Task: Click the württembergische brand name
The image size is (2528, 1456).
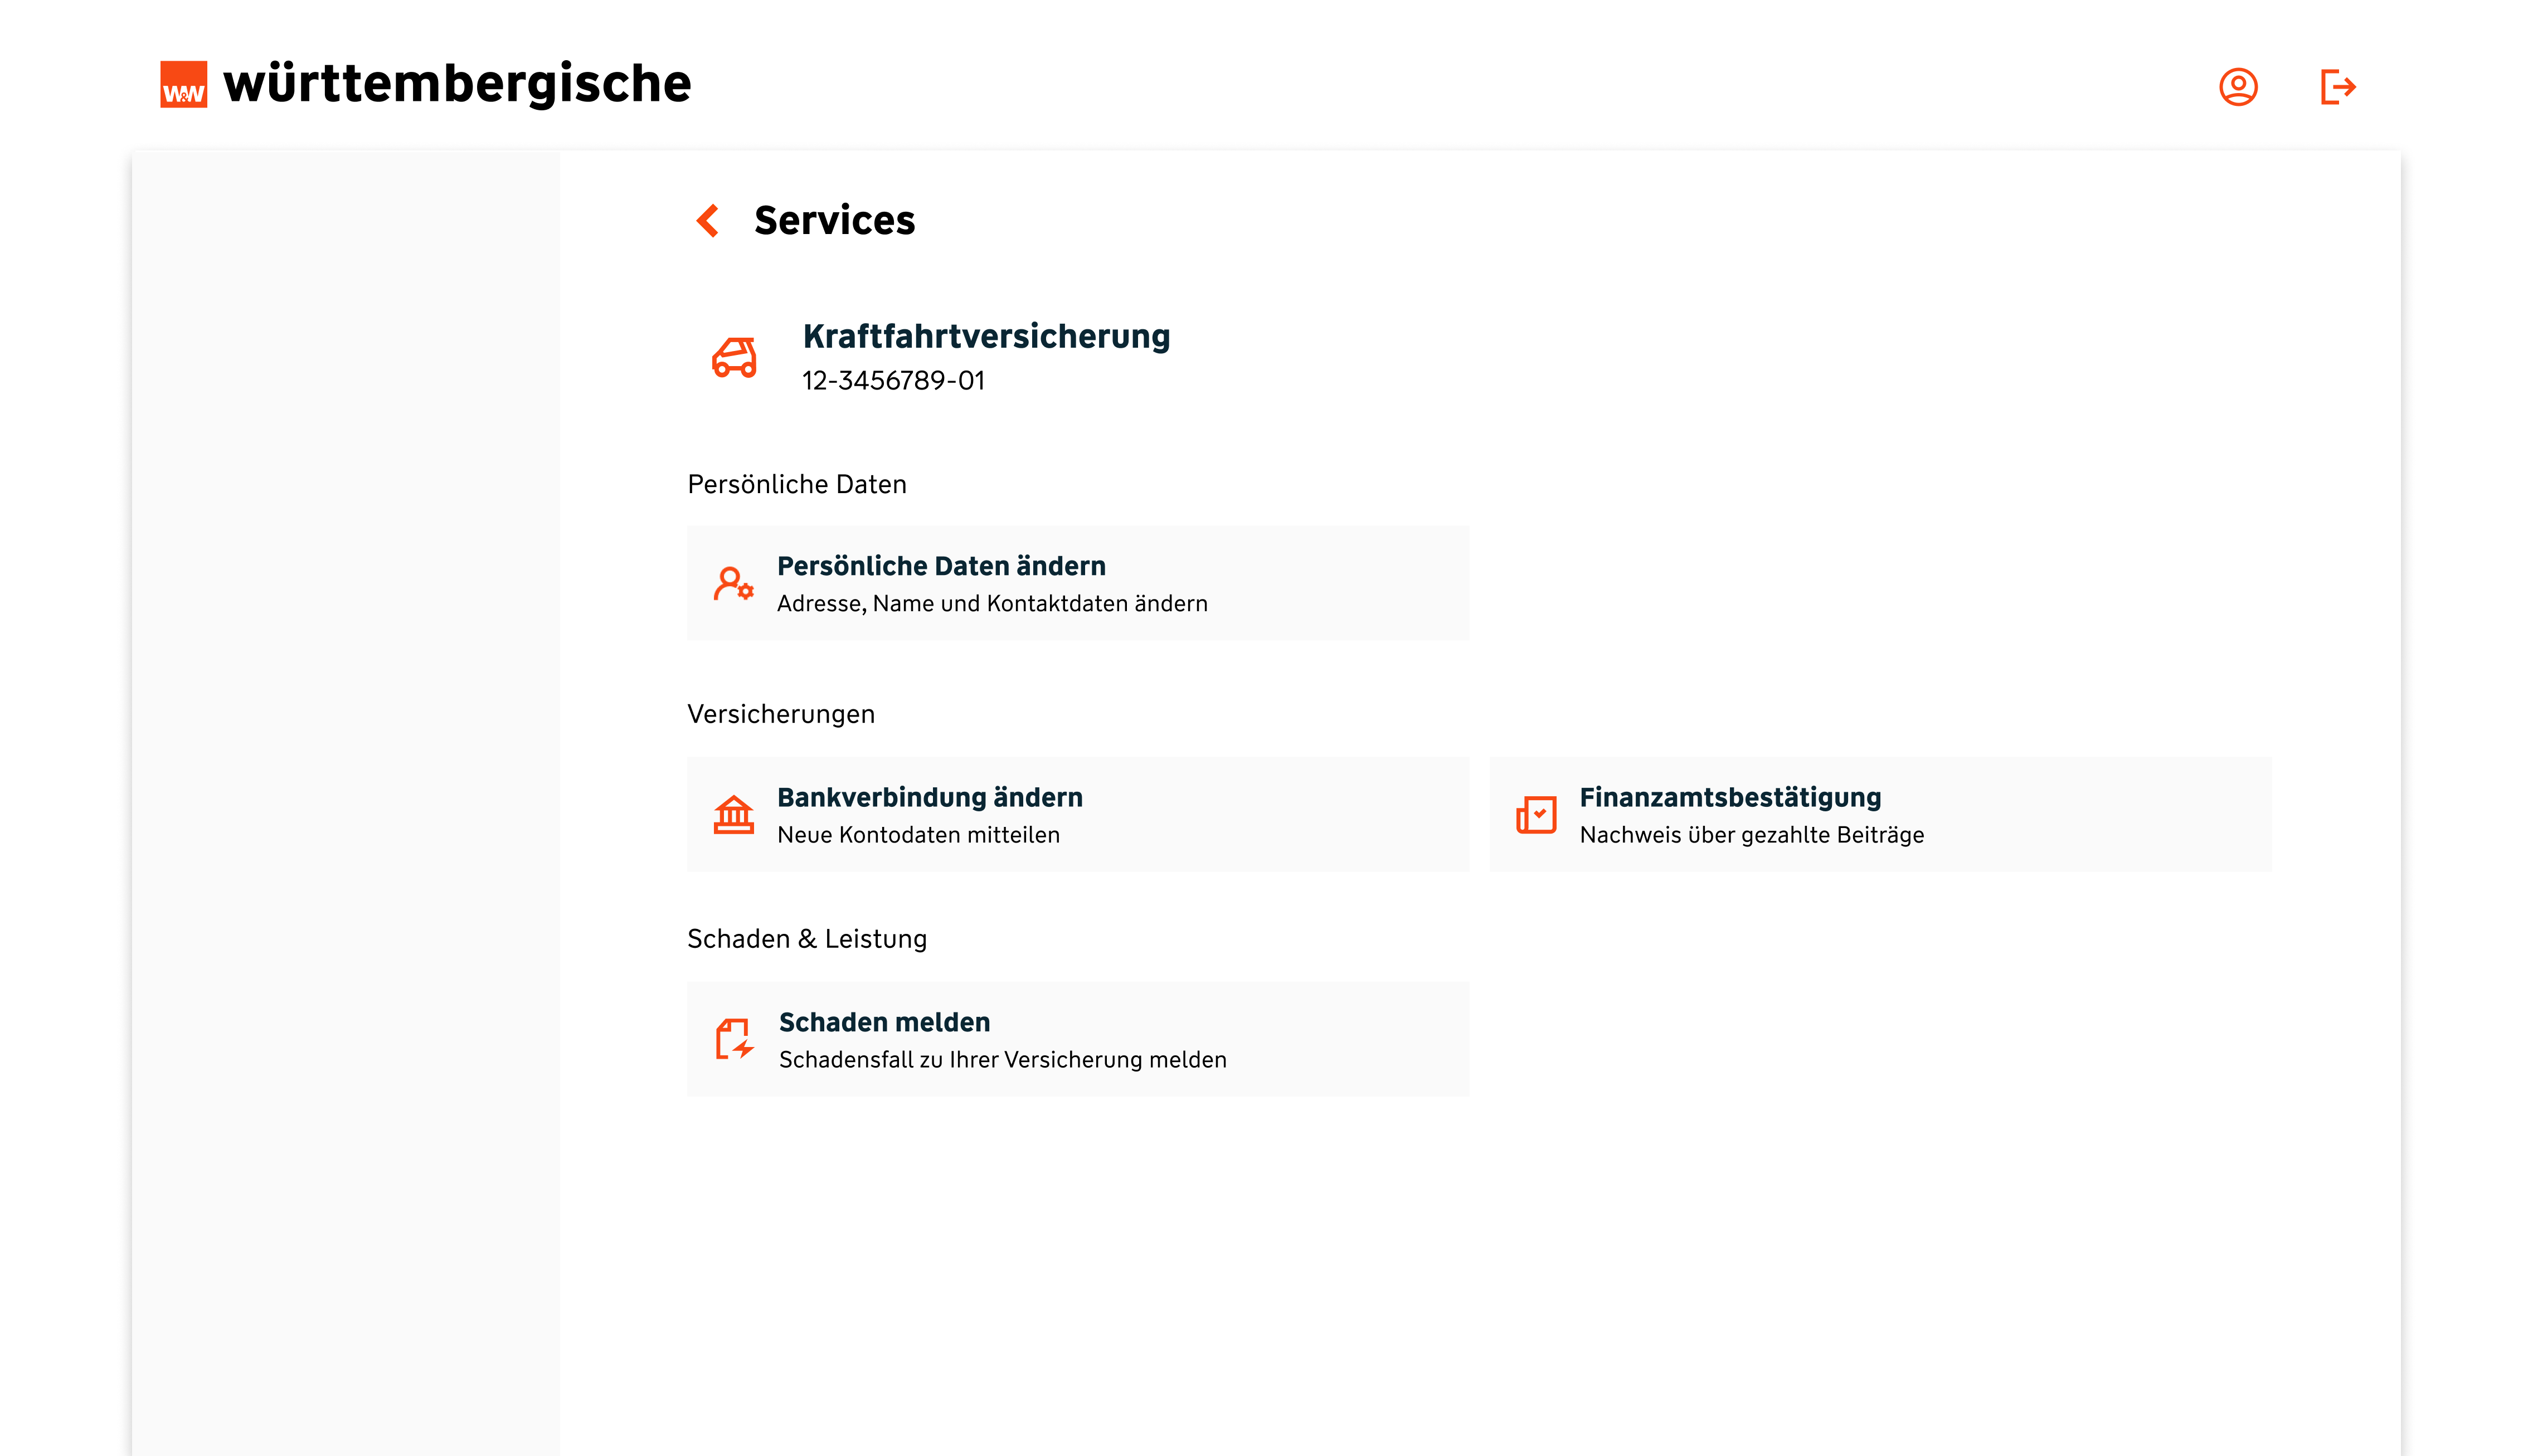Action: pos(457,84)
